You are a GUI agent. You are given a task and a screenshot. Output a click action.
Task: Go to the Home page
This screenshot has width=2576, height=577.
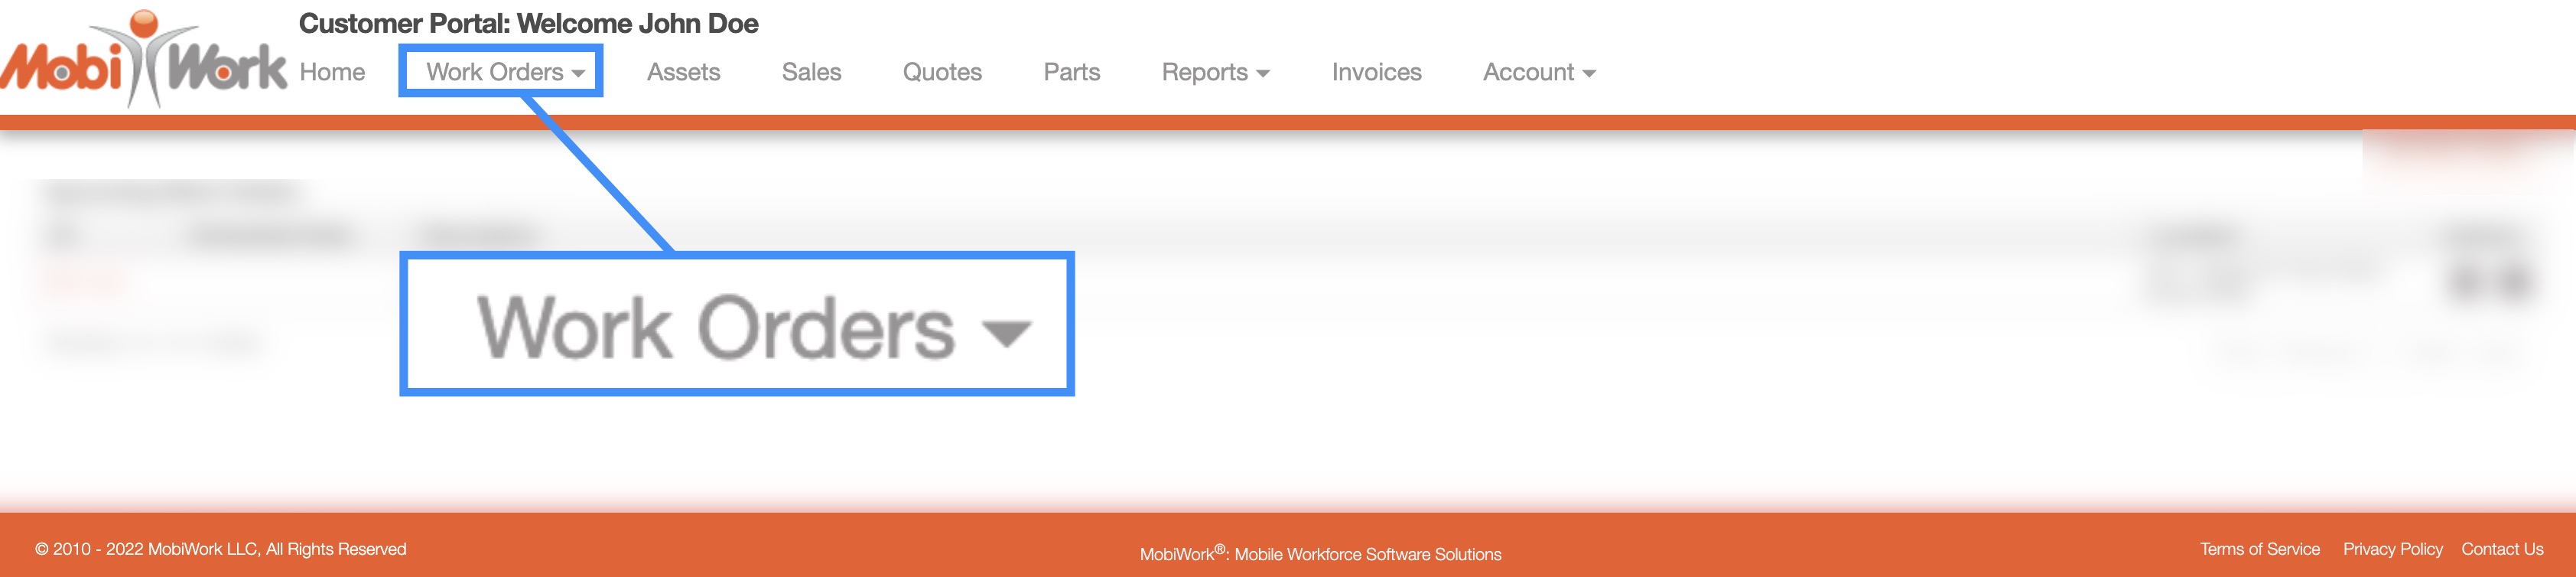(x=332, y=72)
